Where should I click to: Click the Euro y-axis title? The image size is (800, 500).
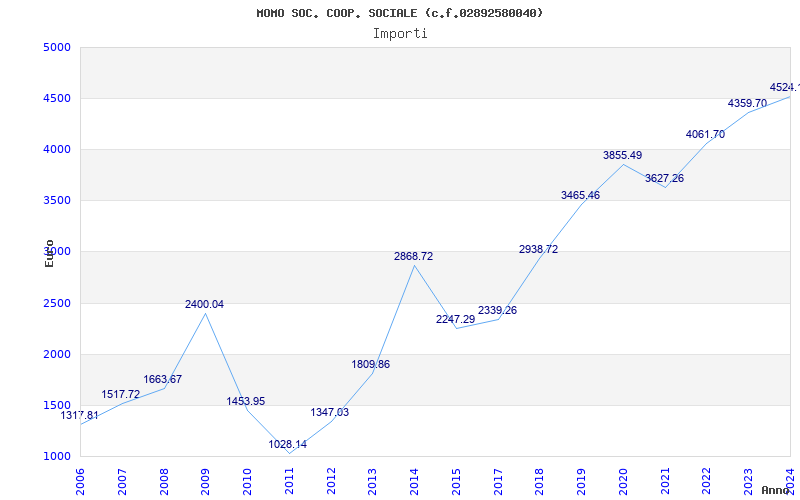(x=49, y=254)
